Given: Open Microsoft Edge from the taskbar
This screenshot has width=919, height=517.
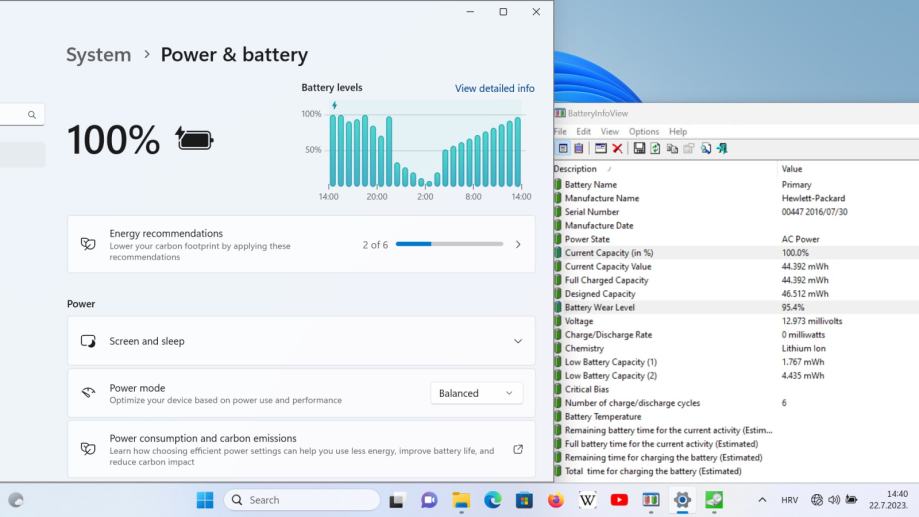Looking at the screenshot, I should pyautogui.click(x=493, y=500).
